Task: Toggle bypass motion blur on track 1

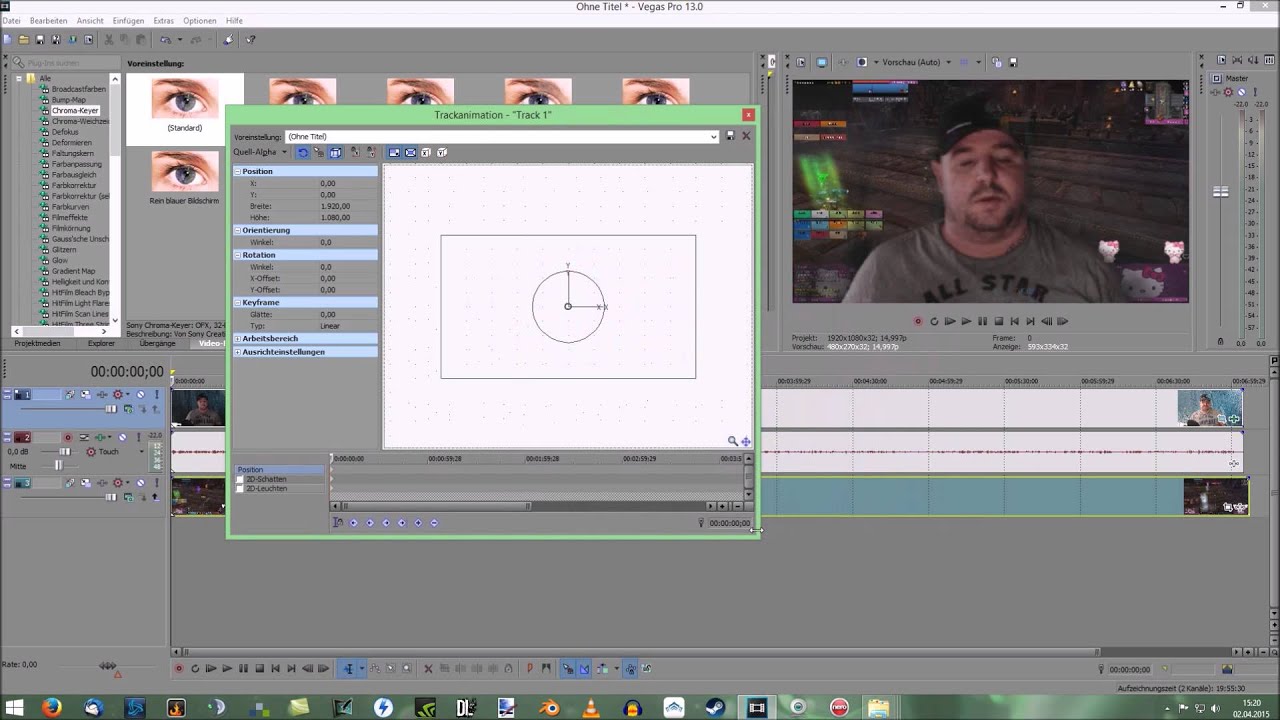Action: click(x=70, y=394)
